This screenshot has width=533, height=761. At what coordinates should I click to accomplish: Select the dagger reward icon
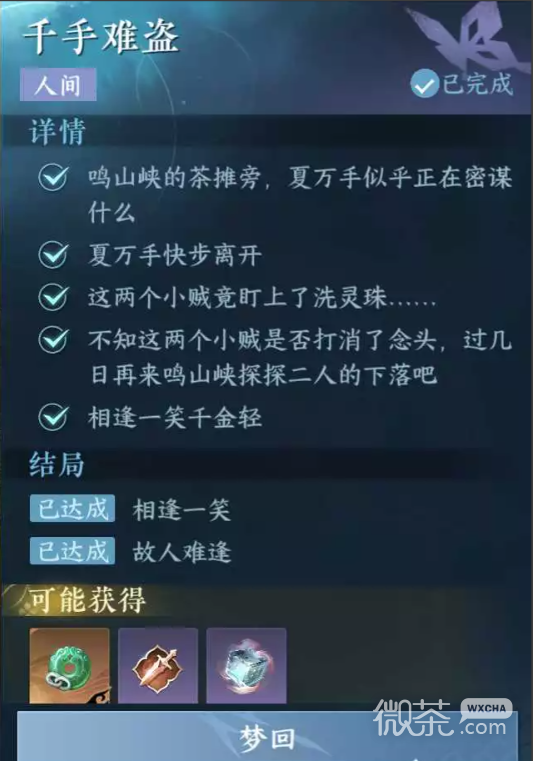click(x=158, y=665)
